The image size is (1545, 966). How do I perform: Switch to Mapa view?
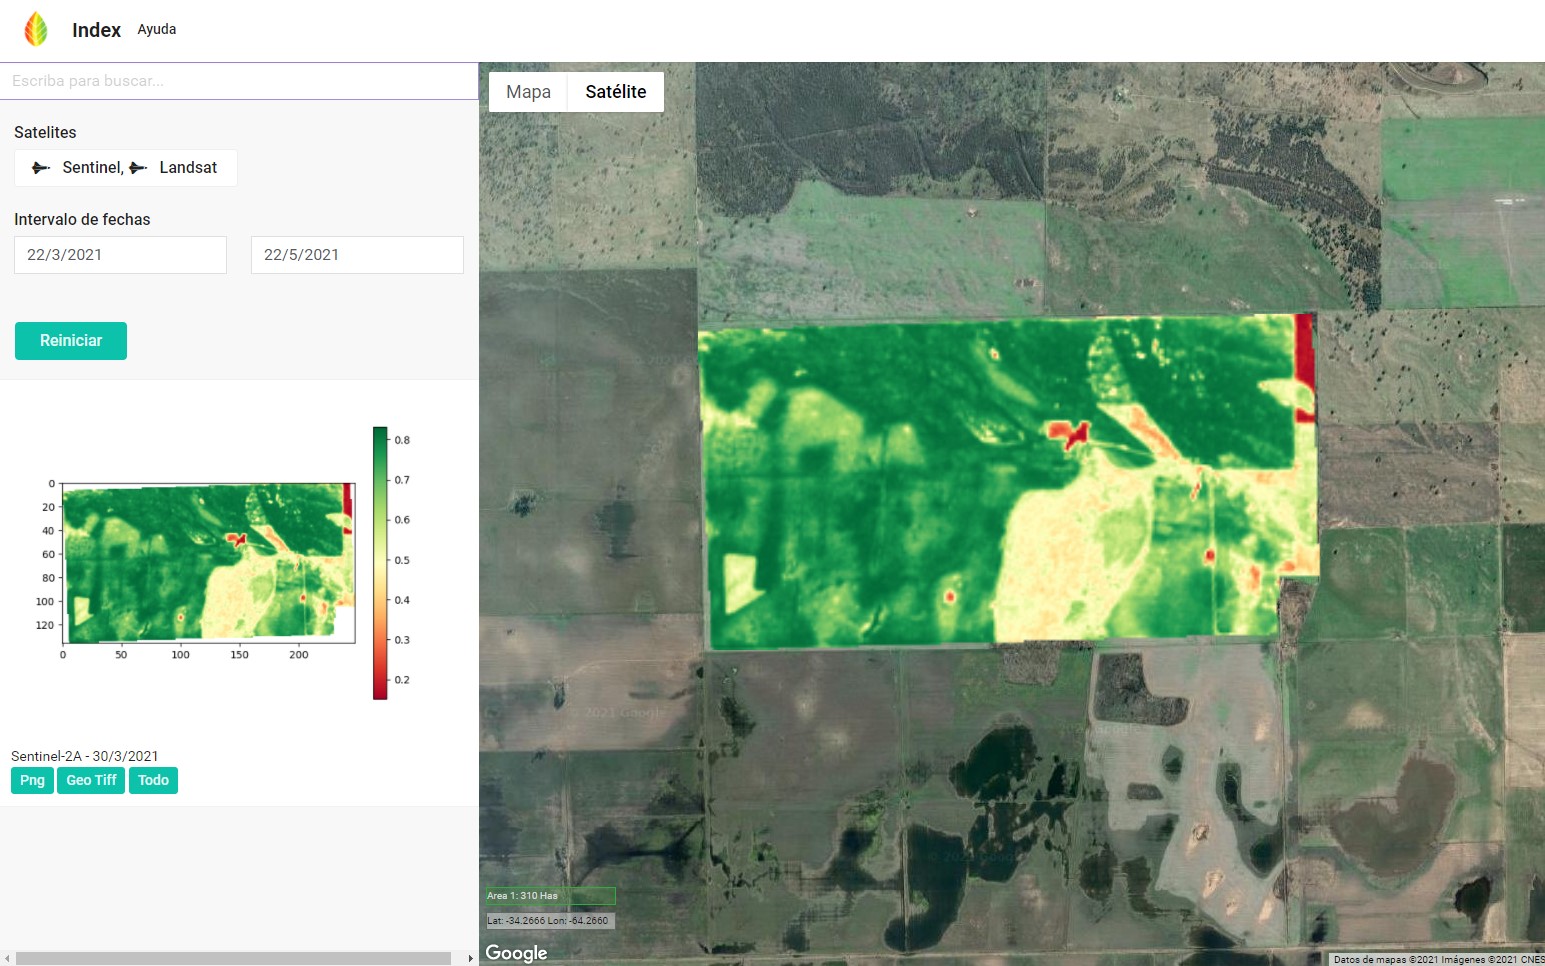pos(528,92)
